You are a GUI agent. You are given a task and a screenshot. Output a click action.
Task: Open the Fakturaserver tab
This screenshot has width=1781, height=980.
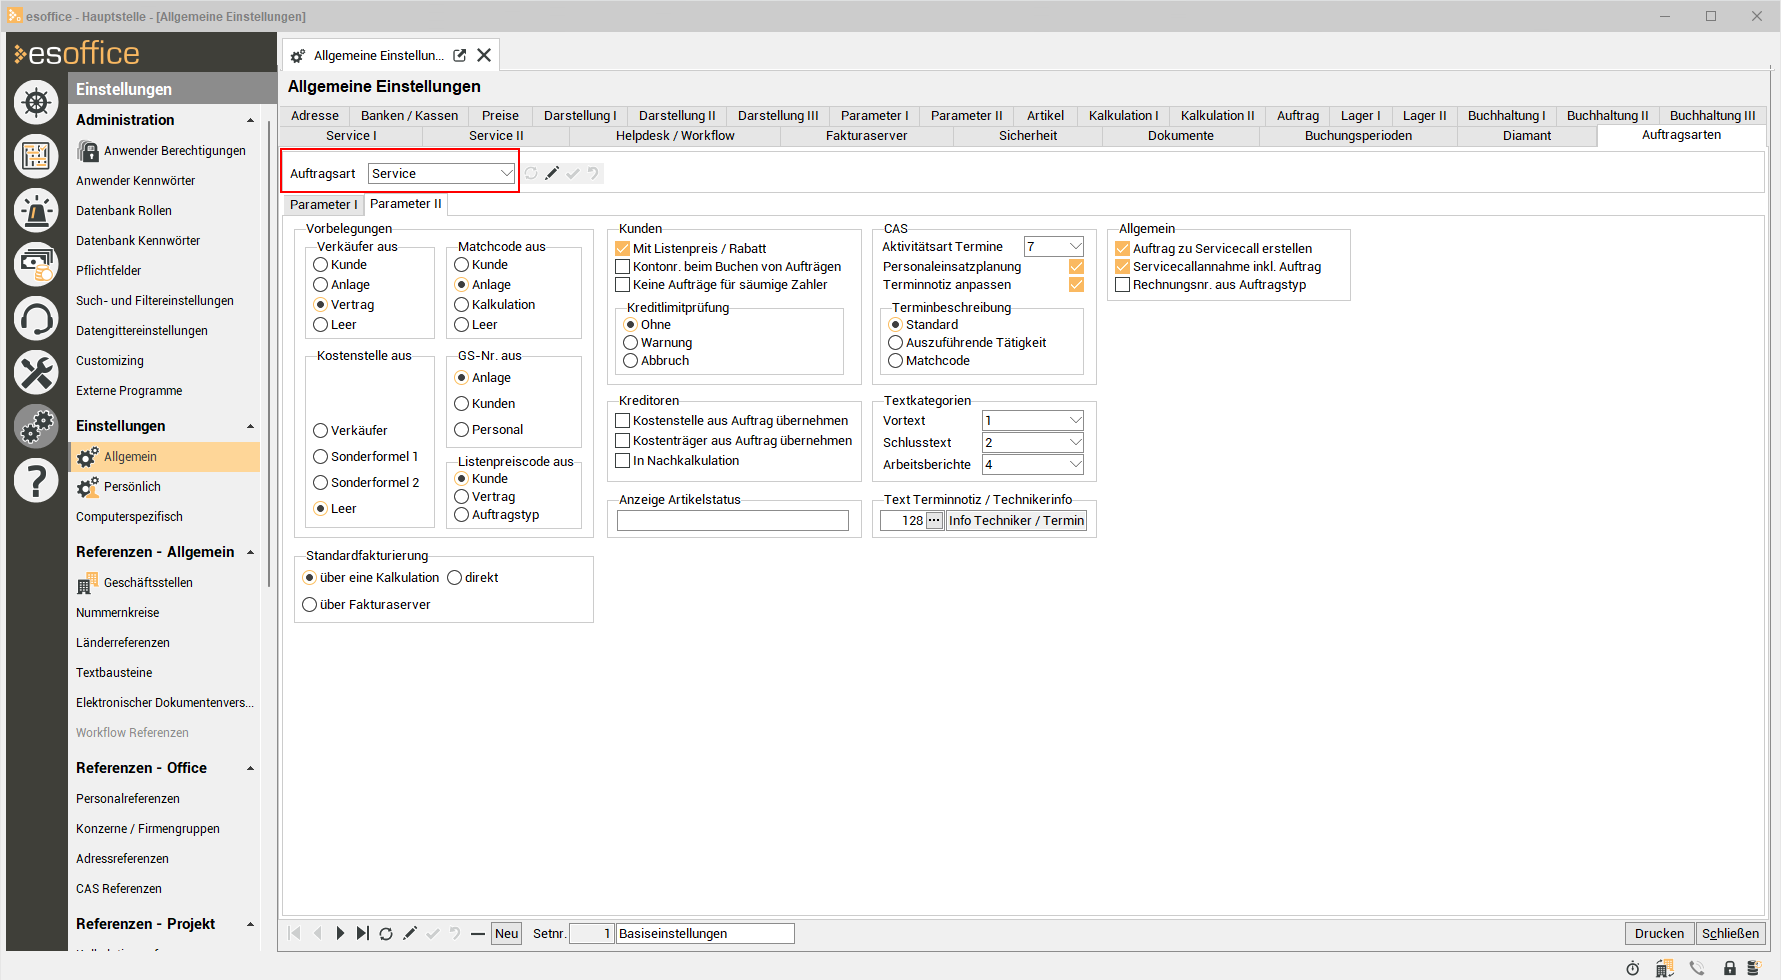[x=866, y=136]
